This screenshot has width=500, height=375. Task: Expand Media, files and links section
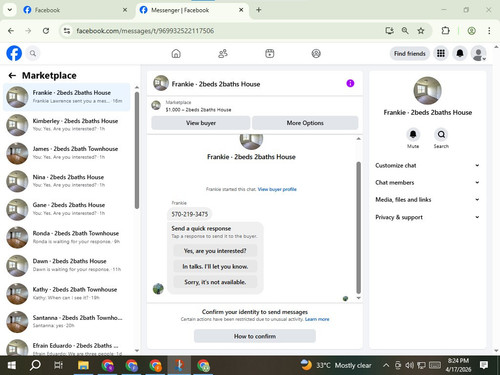point(427,200)
